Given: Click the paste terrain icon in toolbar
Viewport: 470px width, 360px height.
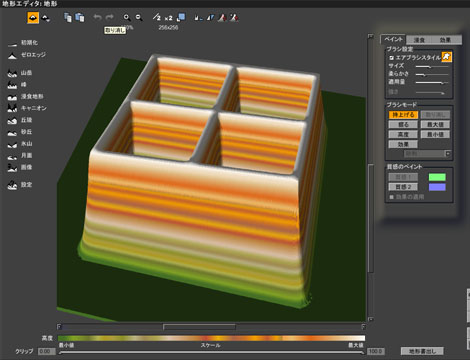Looking at the screenshot, I should tap(80, 17).
